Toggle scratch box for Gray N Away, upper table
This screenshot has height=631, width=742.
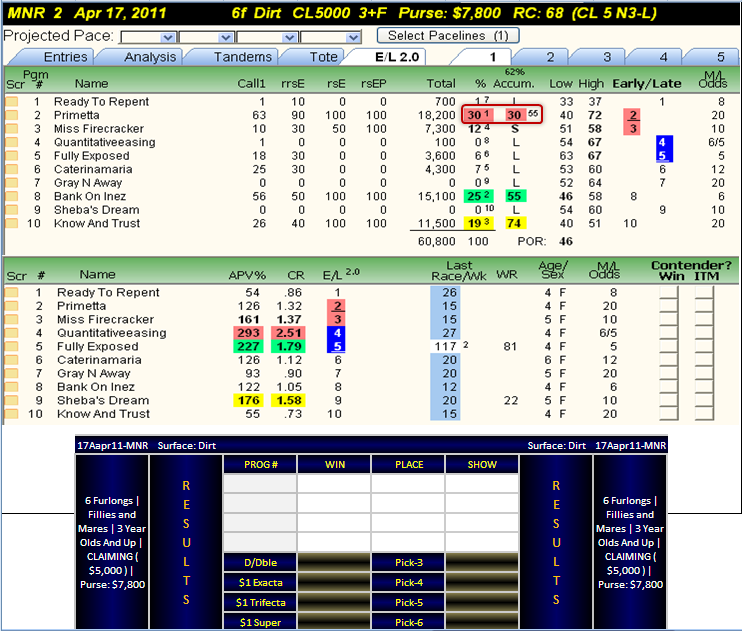pos(12,182)
